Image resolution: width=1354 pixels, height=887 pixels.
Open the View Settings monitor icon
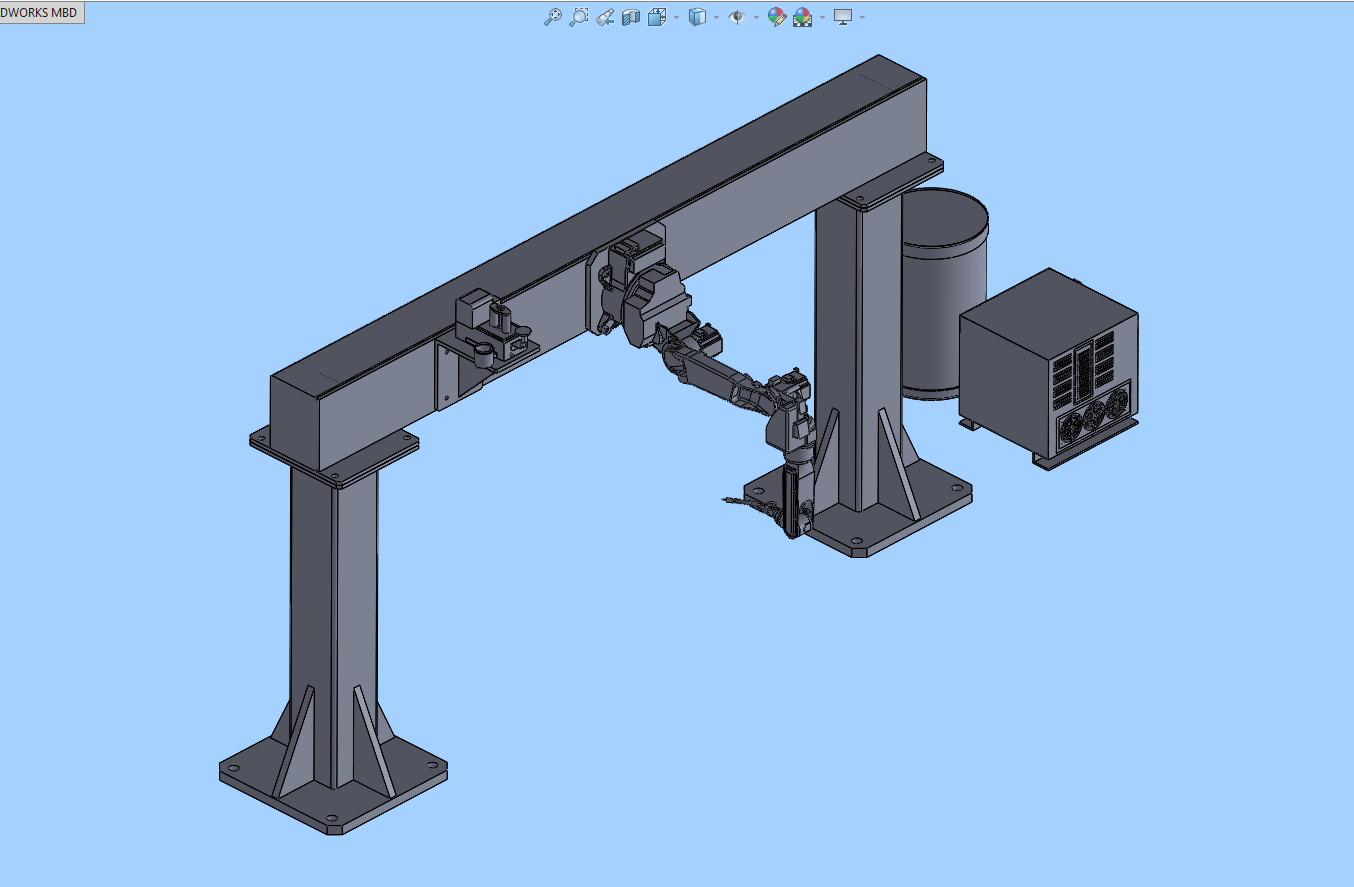click(x=843, y=17)
